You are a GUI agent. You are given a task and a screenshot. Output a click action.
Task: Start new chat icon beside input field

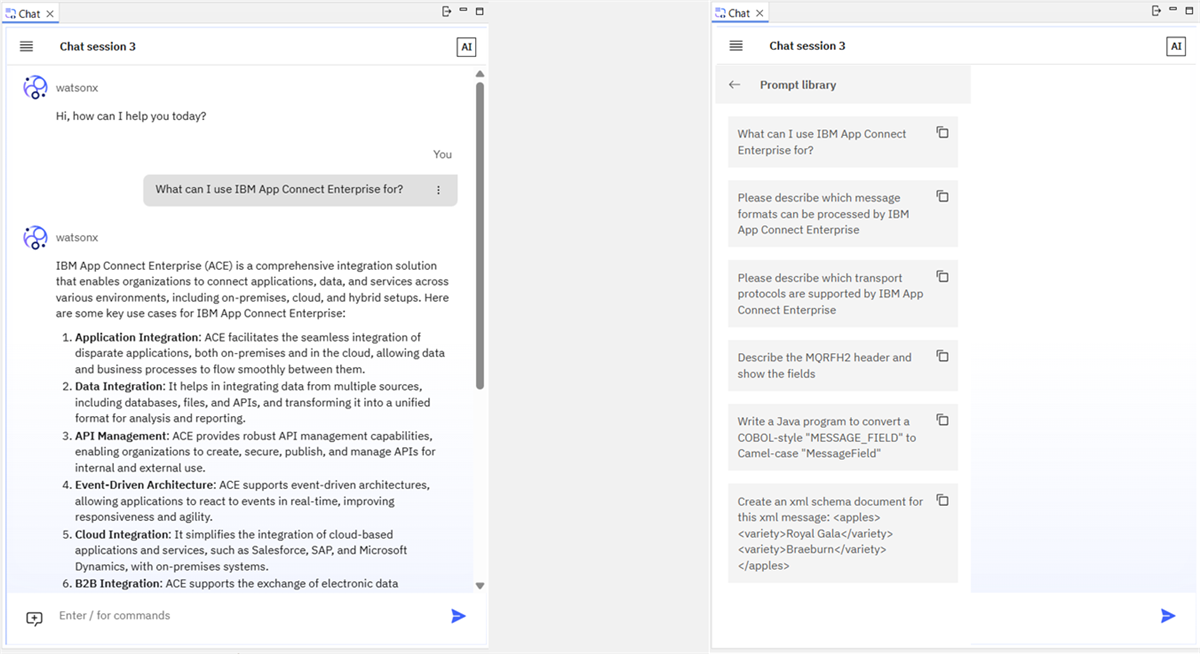click(34, 618)
